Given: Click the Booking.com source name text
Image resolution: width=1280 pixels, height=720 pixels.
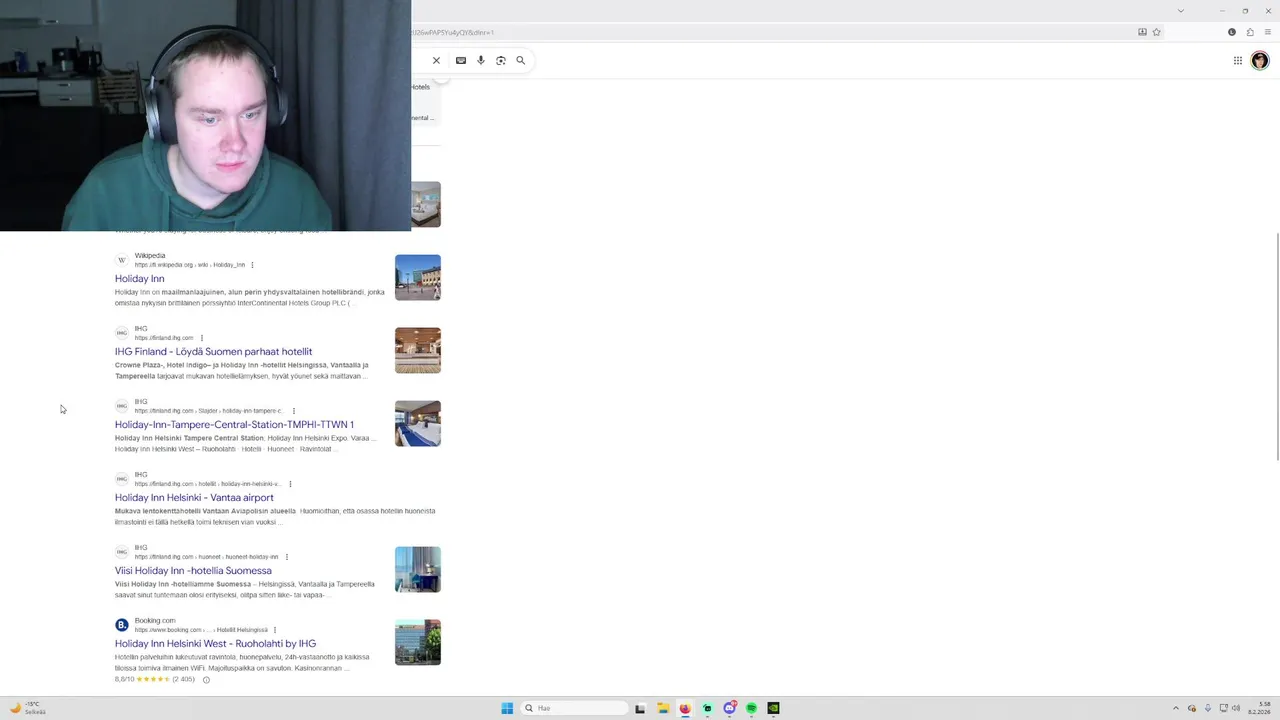Looking at the screenshot, I should [x=155, y=621].
